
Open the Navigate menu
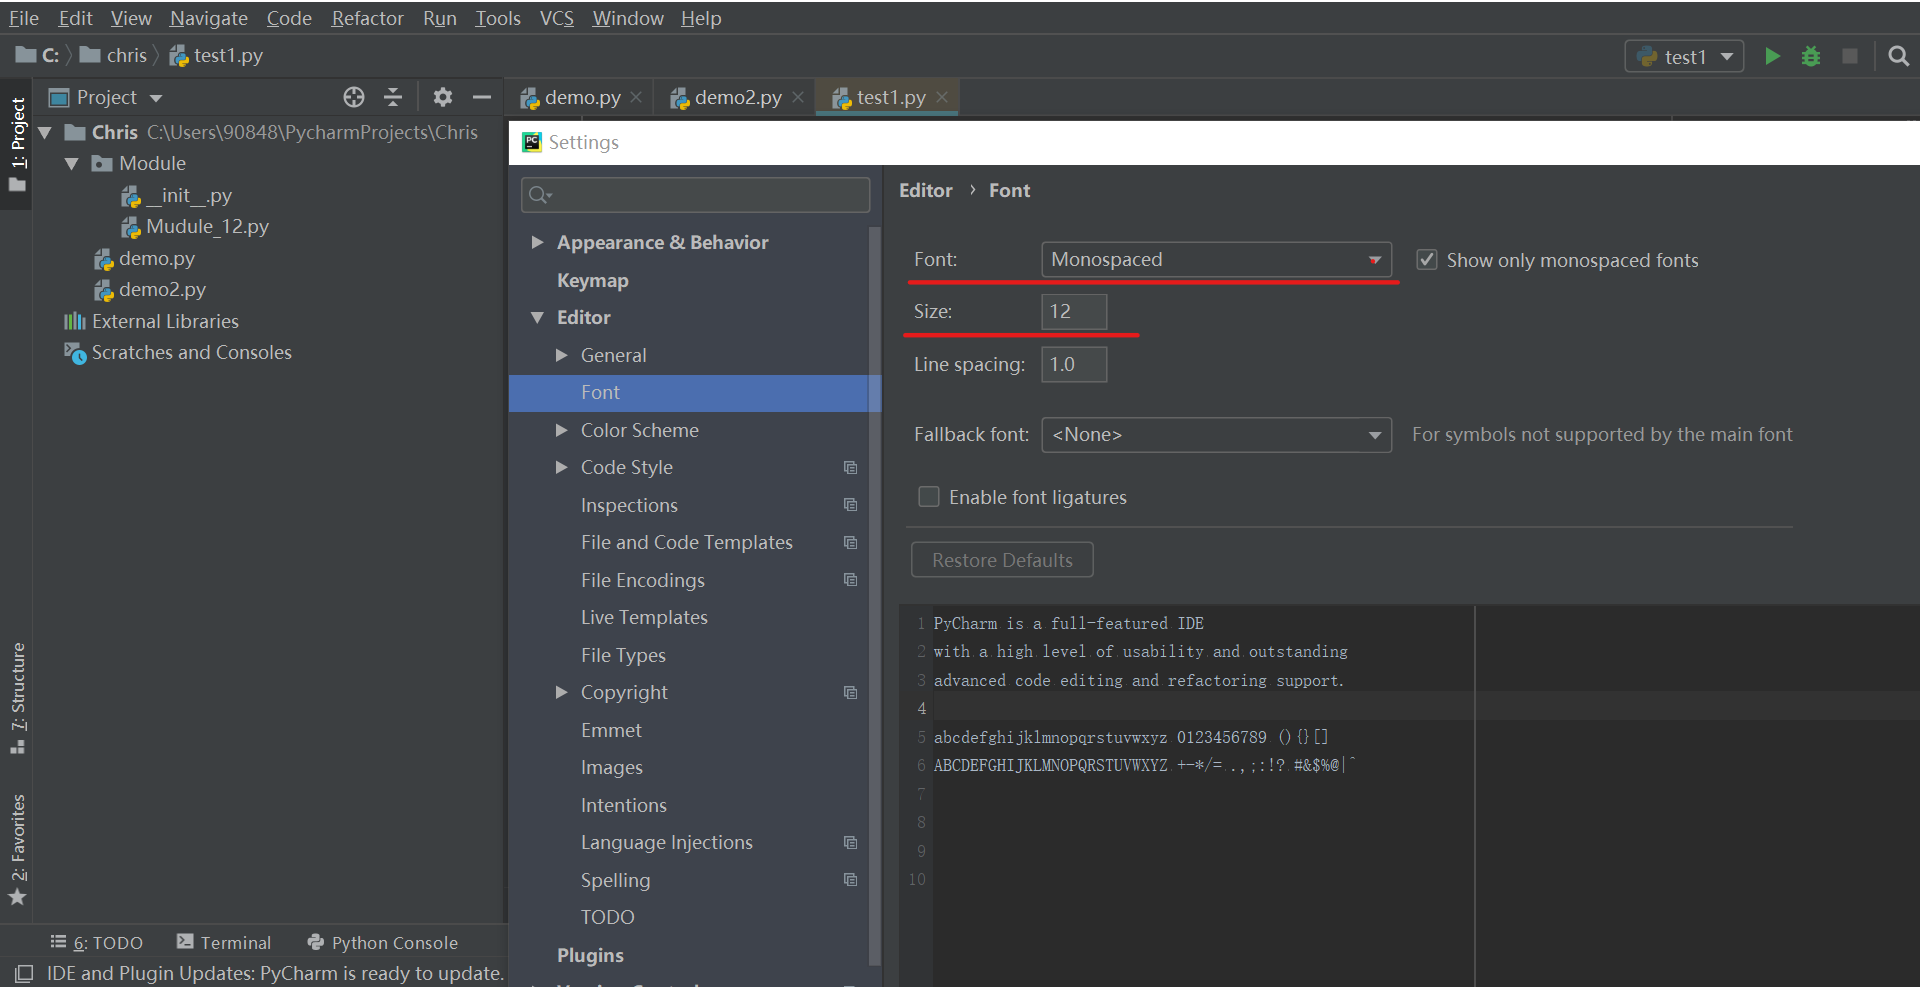(x=209, y=18)
